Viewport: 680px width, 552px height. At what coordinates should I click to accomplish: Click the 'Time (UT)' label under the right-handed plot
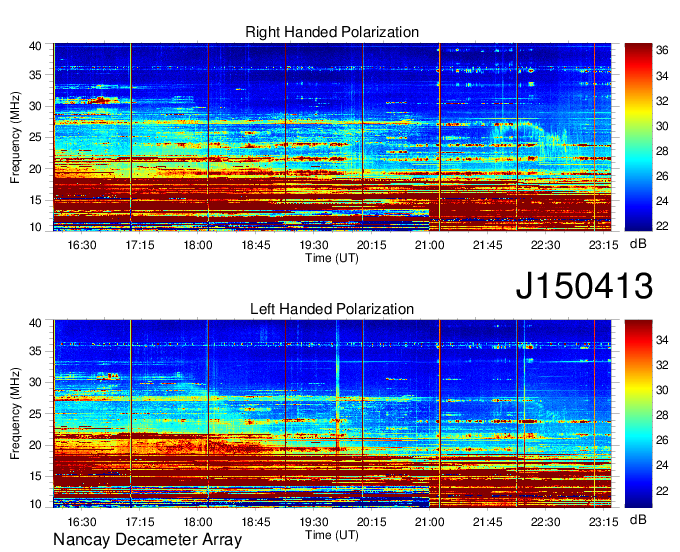[x=332, y=258]
